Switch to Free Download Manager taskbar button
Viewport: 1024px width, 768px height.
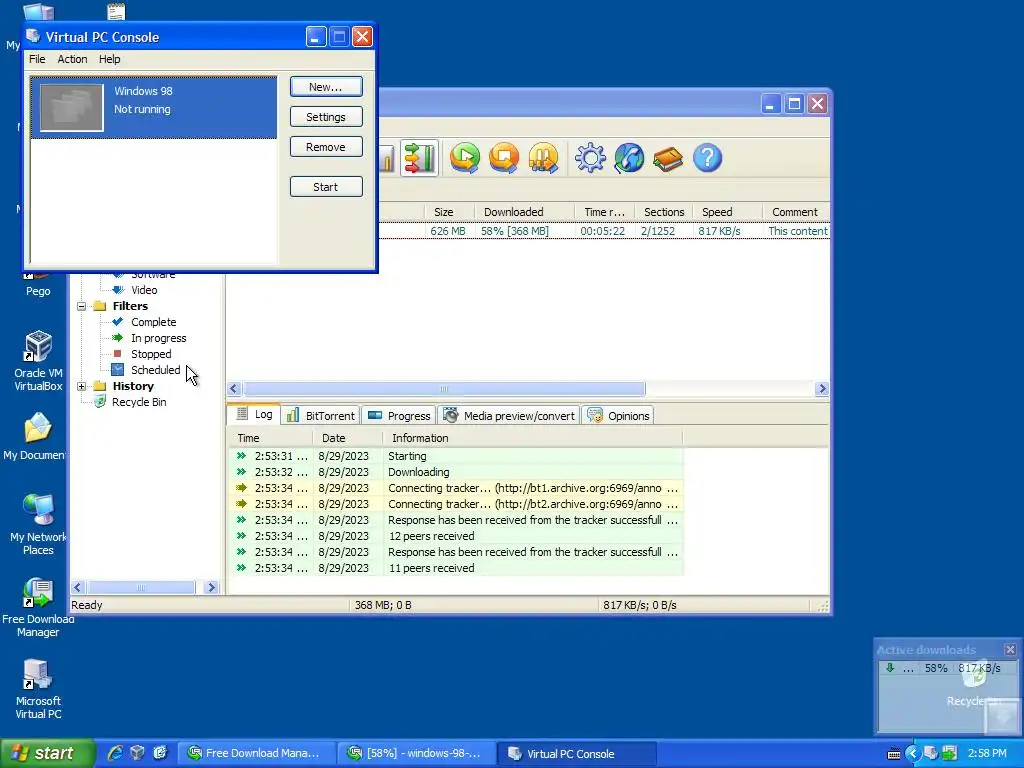click(257, 754)
